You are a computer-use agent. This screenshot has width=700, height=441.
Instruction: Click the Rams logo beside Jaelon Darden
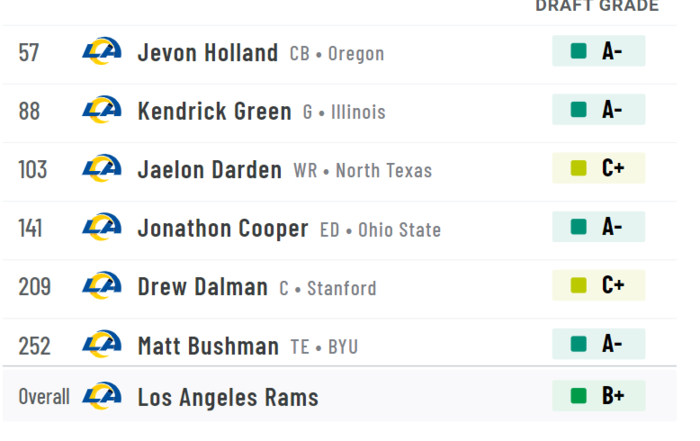tap(101, 169)
